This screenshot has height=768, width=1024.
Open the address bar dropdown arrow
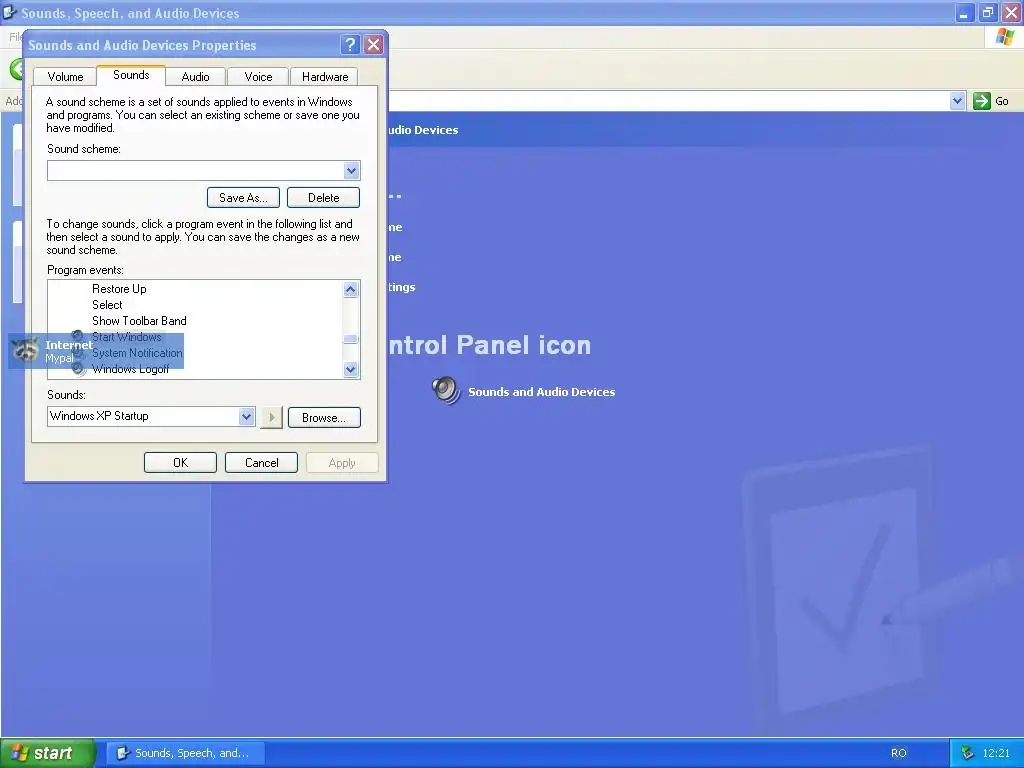pos(957,101)
